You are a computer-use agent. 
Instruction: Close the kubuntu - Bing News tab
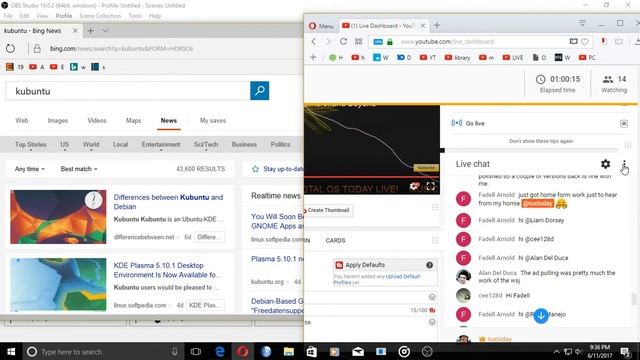(75, 31)
